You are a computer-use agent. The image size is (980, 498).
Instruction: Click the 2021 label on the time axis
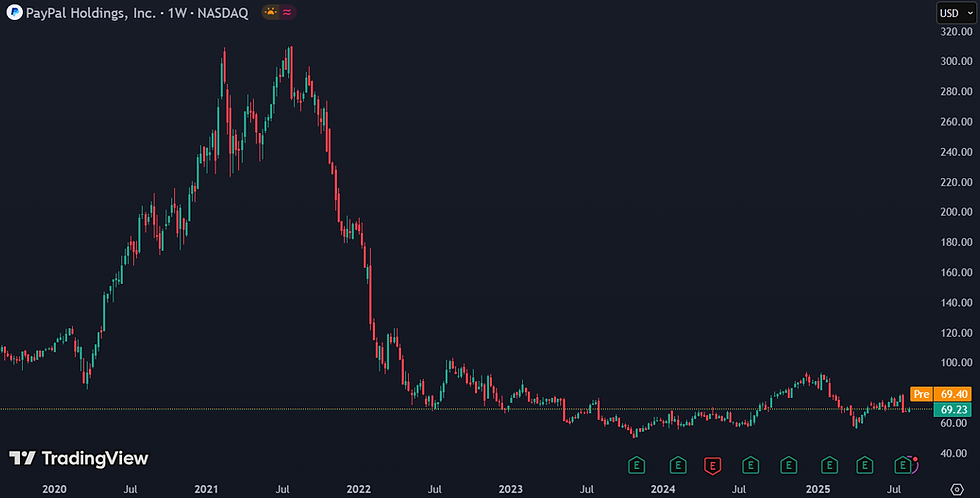coord(206,489)
